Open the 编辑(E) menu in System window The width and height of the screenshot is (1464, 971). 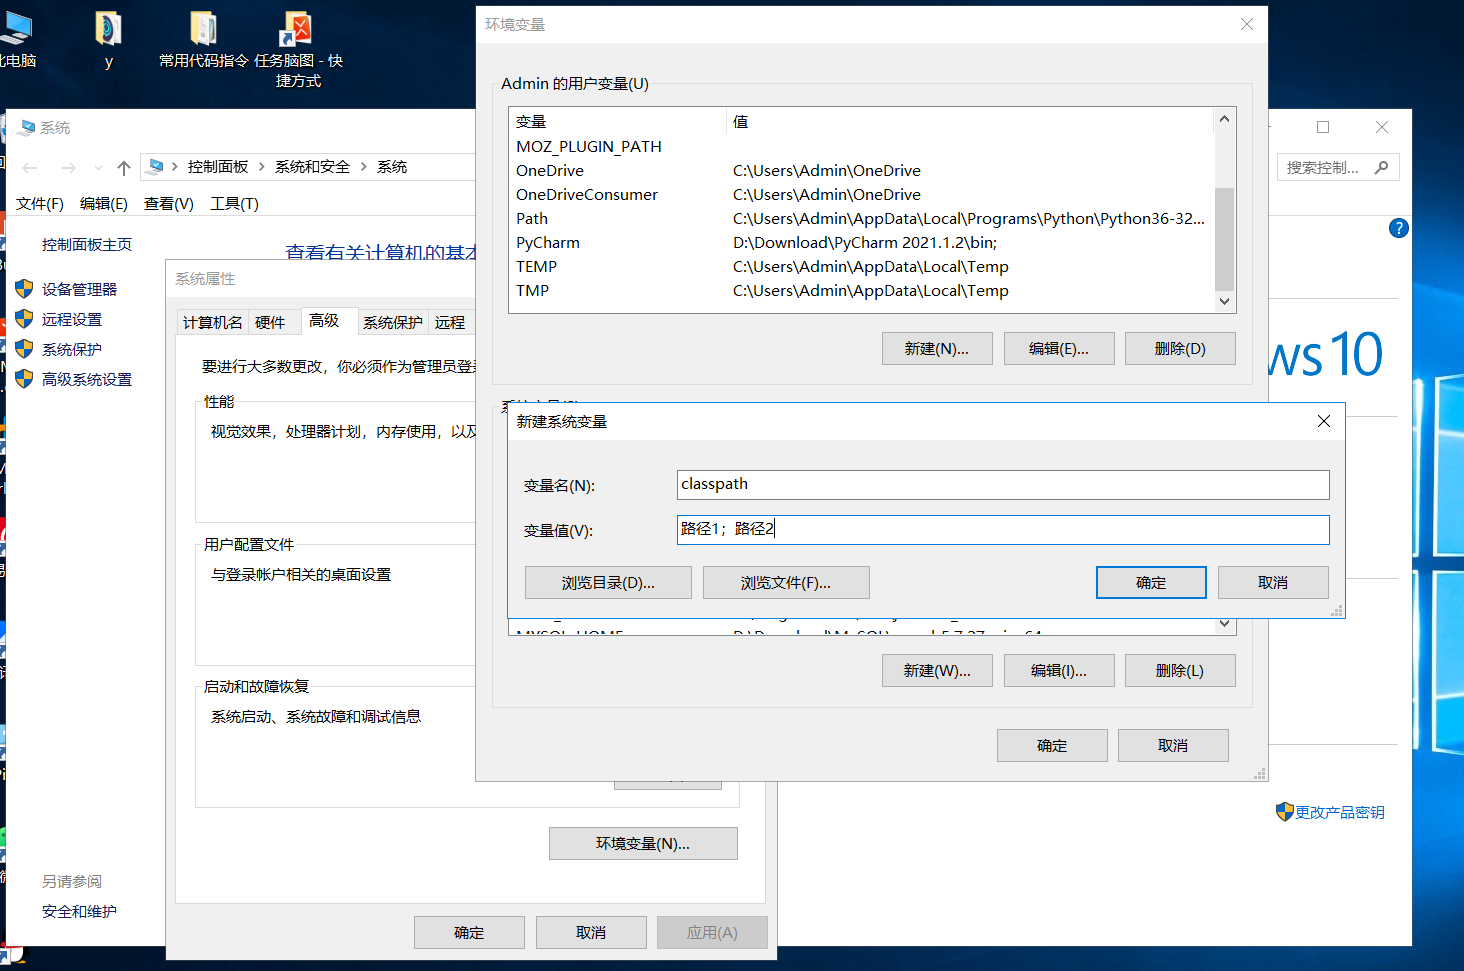pos(104,203)
